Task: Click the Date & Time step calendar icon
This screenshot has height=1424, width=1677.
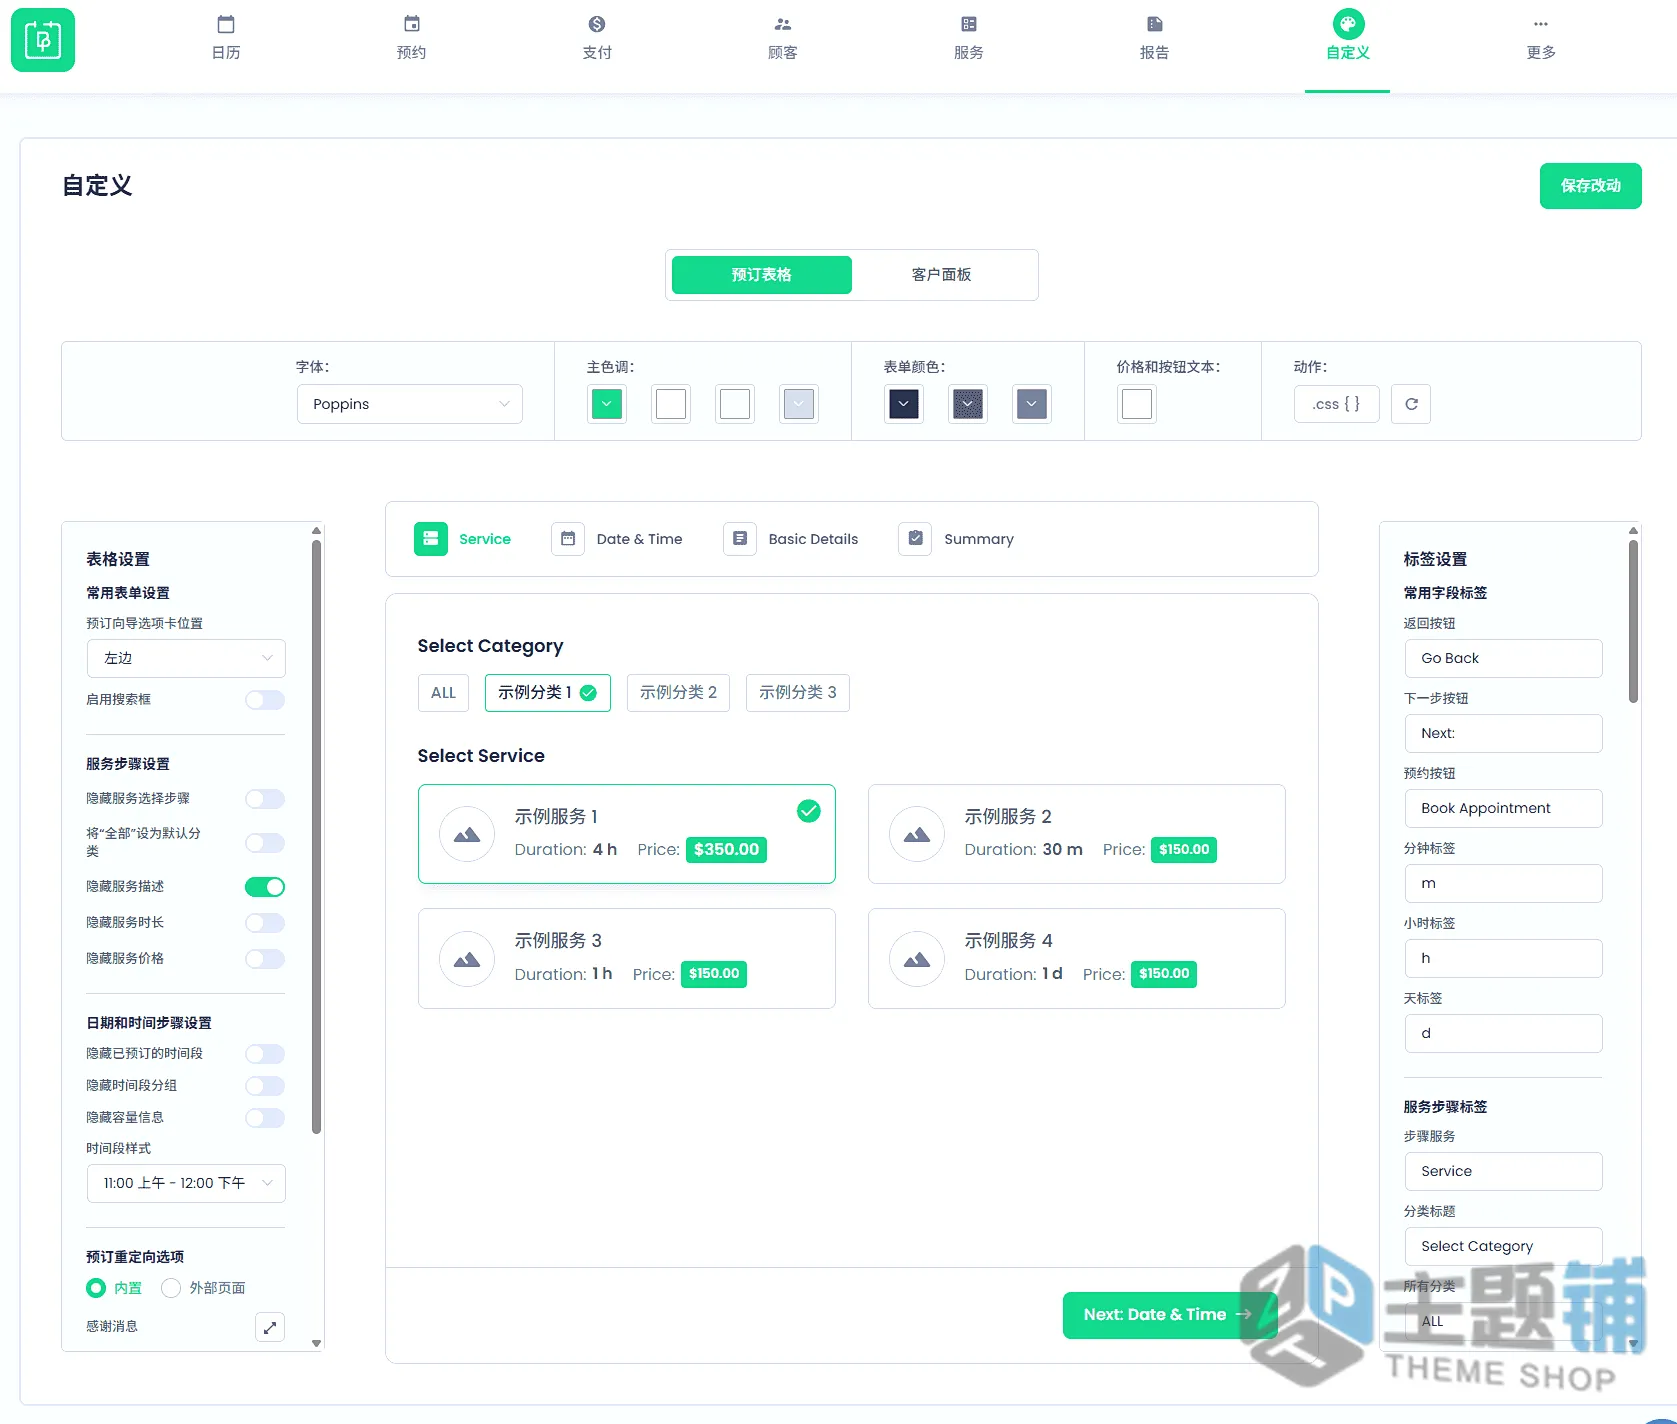Action: point(568,539)
